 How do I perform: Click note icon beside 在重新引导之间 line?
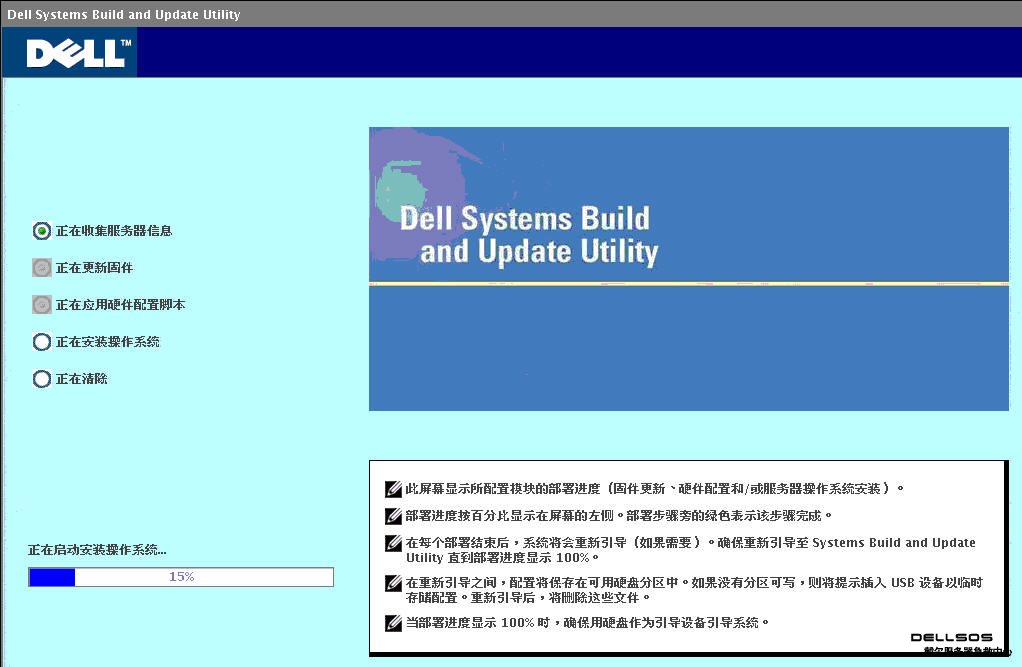(393, 583)
